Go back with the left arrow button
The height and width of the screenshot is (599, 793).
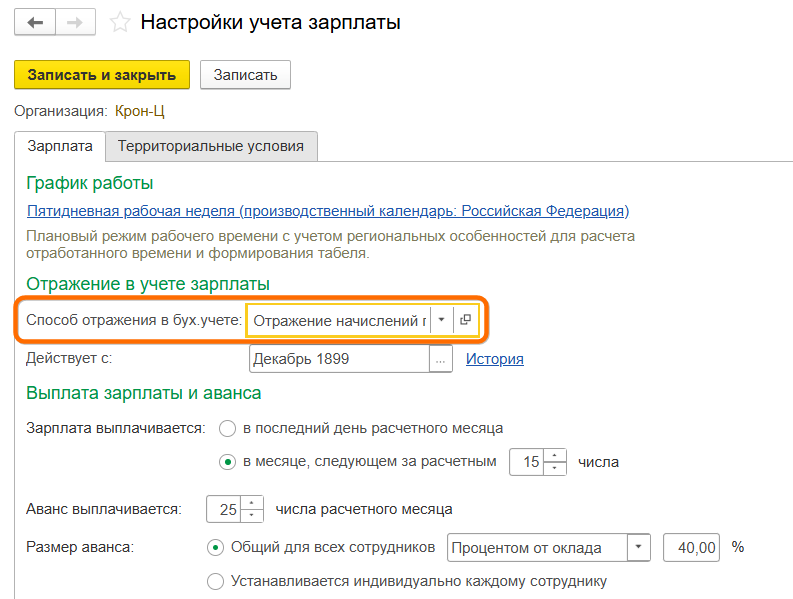pos(35,23)
